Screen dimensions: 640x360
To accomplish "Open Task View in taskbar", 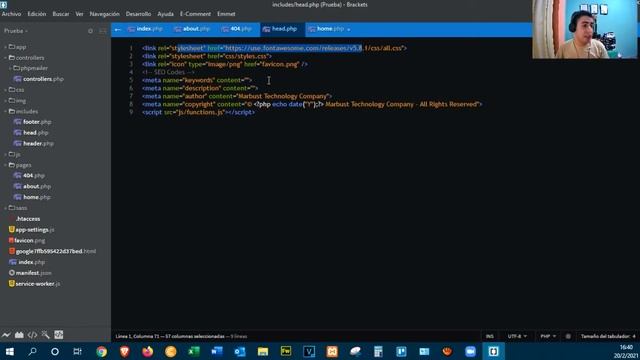I will pos(77,351).
